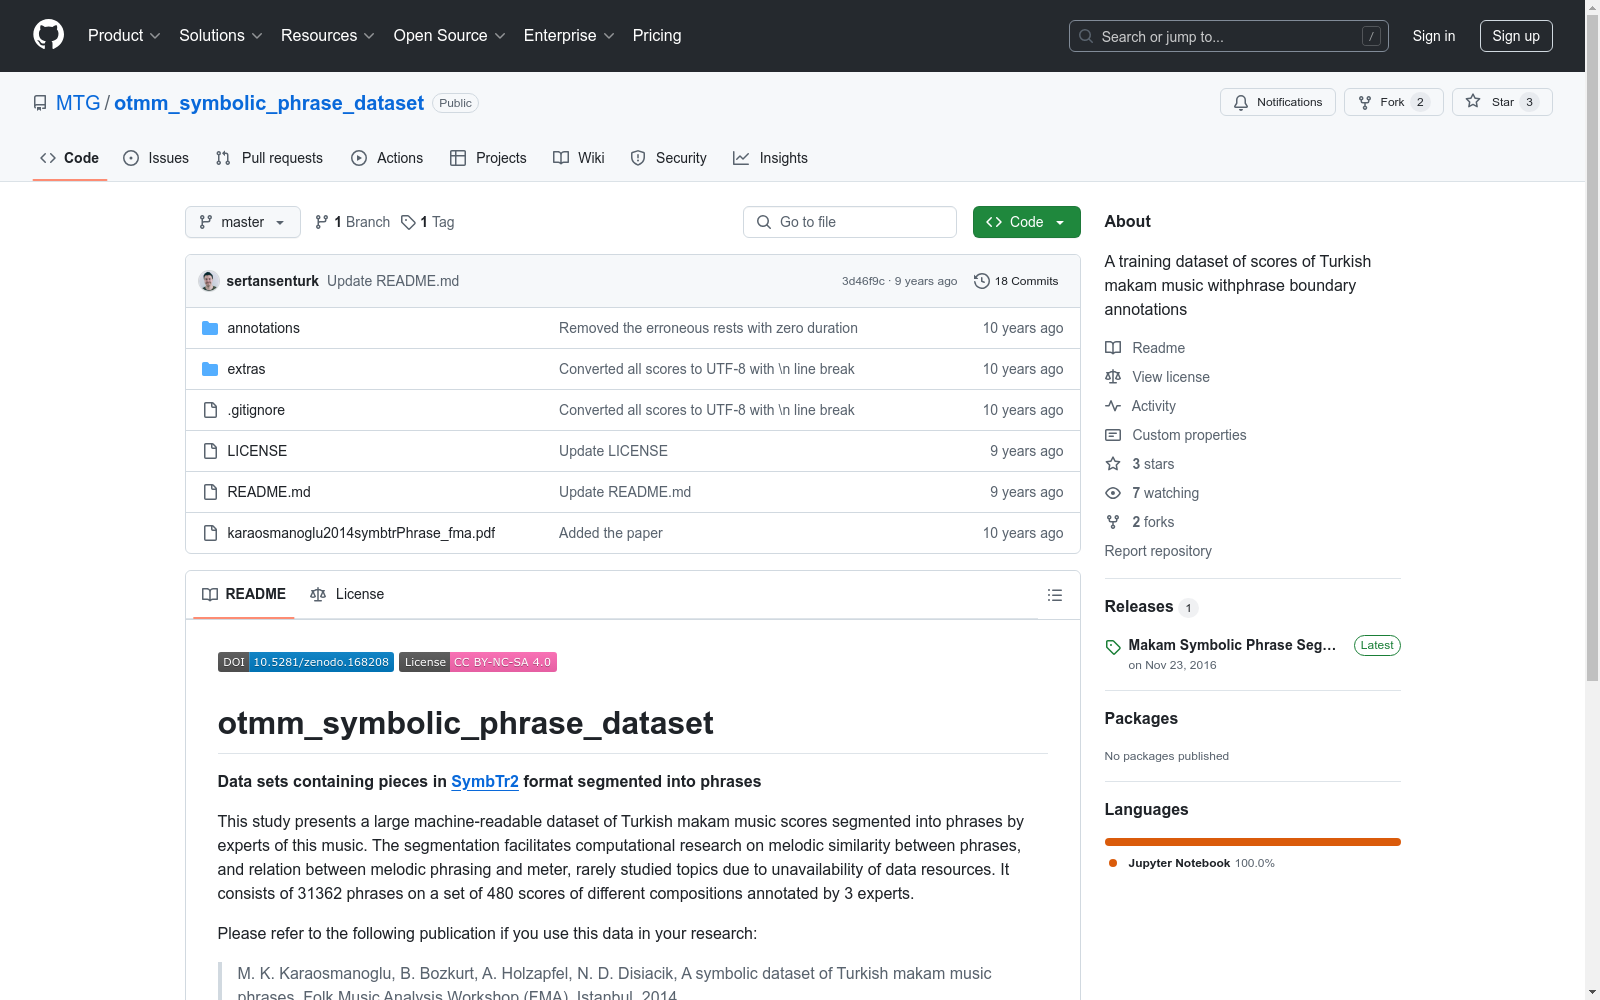
Task: Open the master branch selector
Action: click(243, 222)
